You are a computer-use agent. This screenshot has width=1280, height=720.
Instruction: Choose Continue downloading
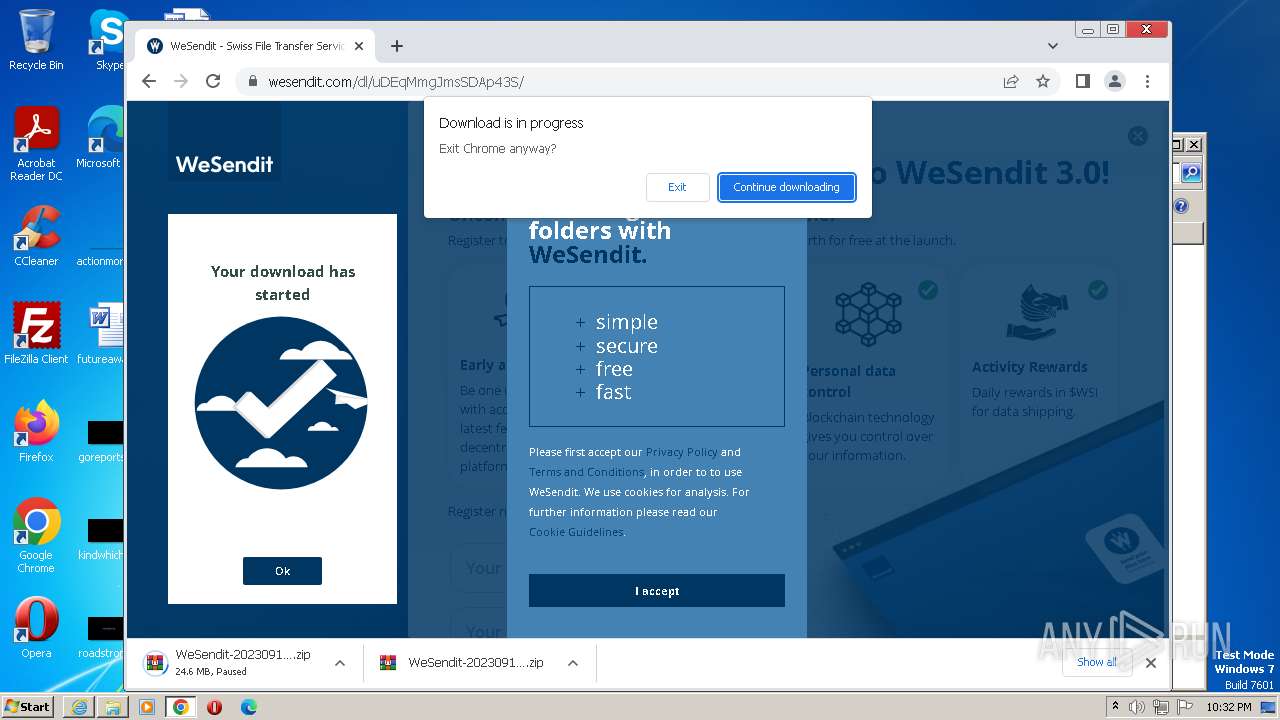tap(786, 187)
